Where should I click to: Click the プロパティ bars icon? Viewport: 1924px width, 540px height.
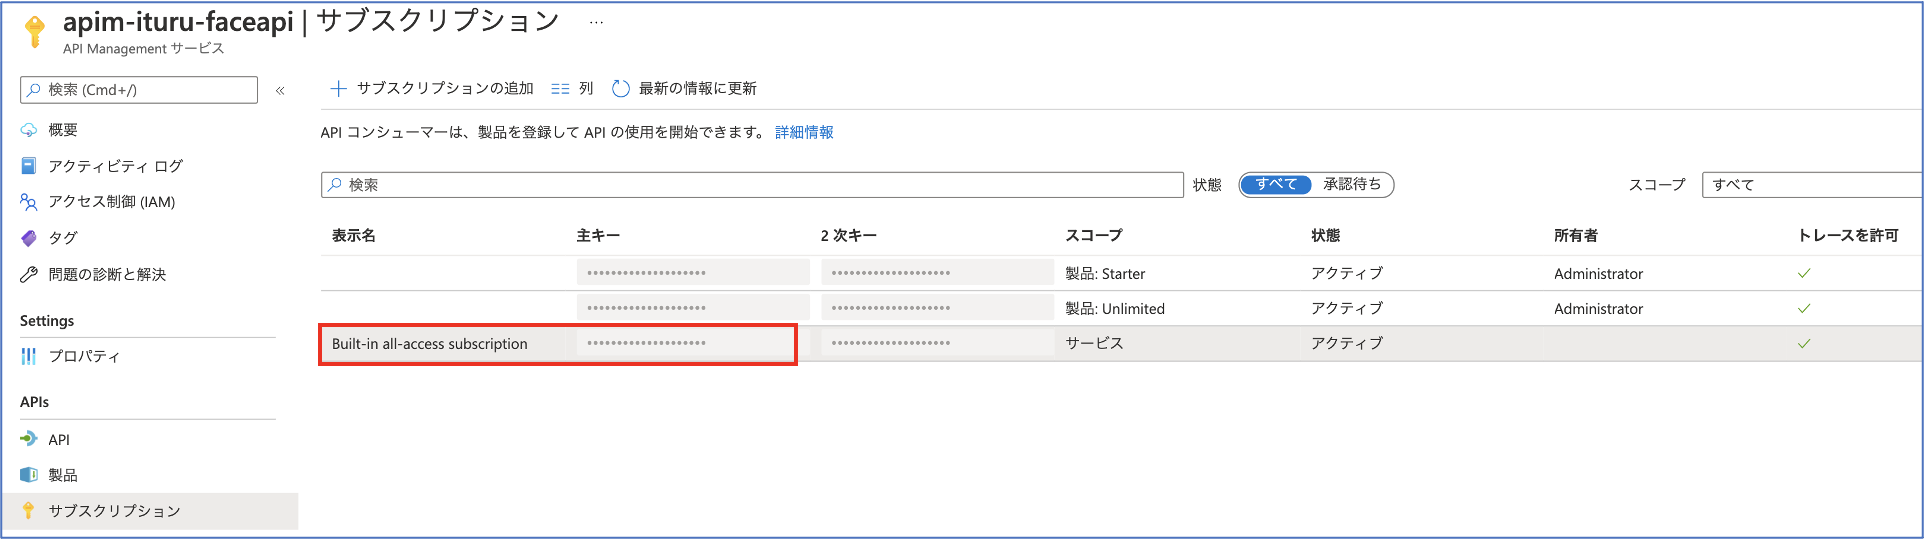pos(29,356)
